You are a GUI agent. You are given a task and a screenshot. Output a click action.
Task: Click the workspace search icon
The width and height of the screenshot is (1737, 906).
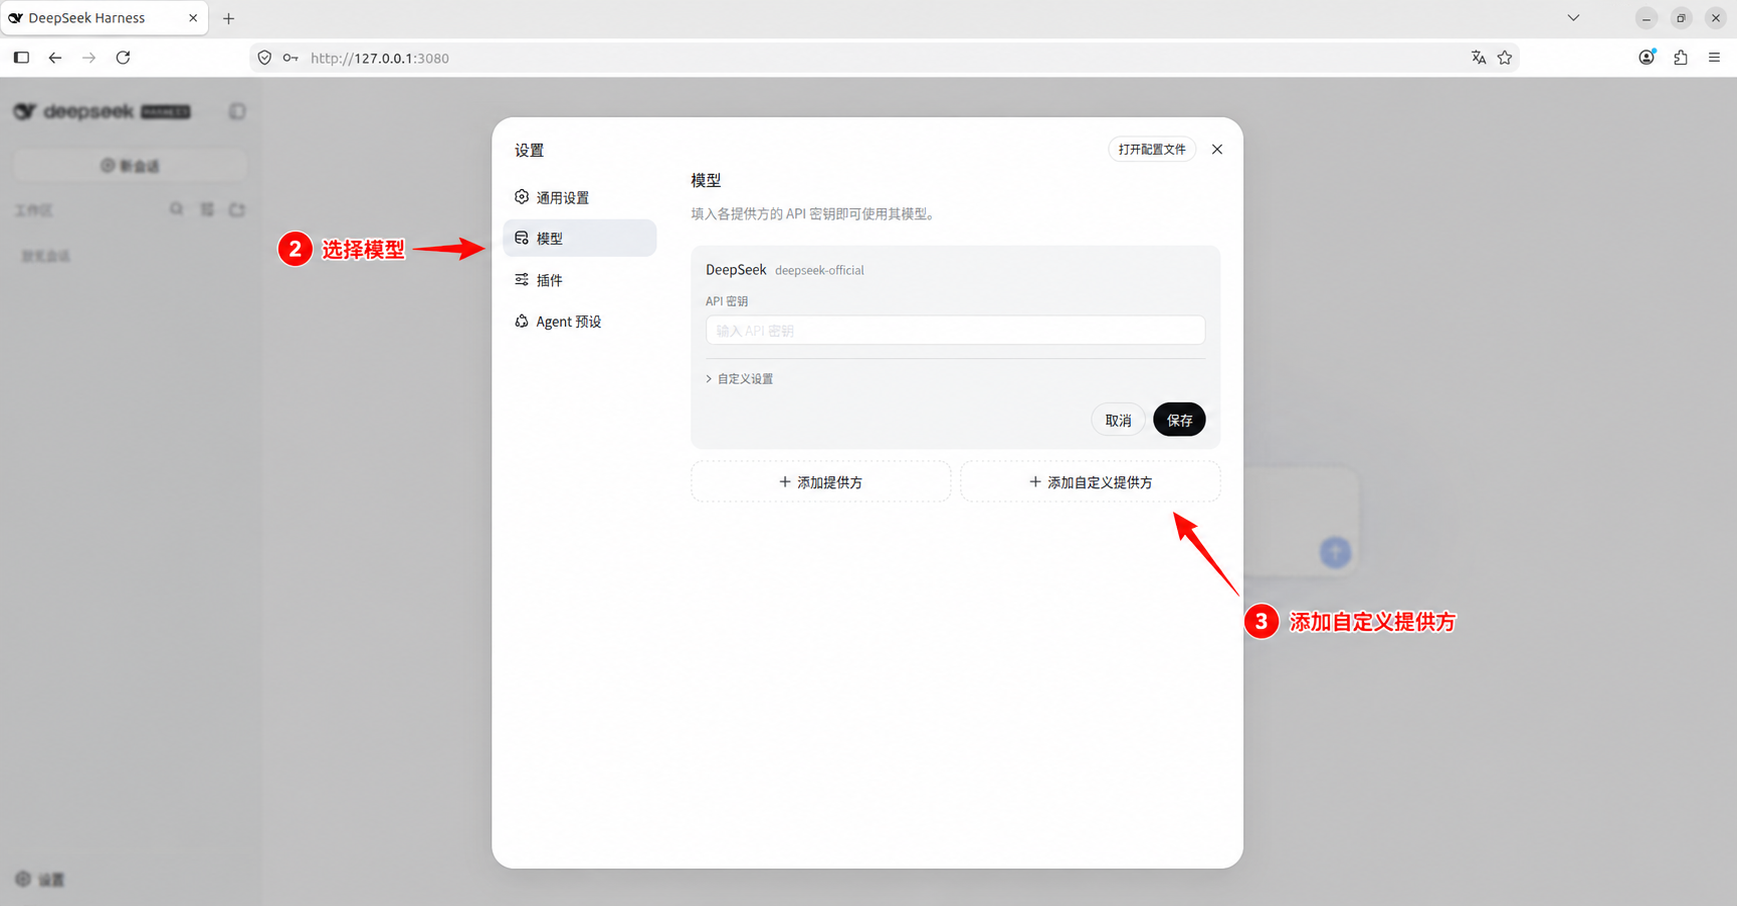tap(177, 210)
